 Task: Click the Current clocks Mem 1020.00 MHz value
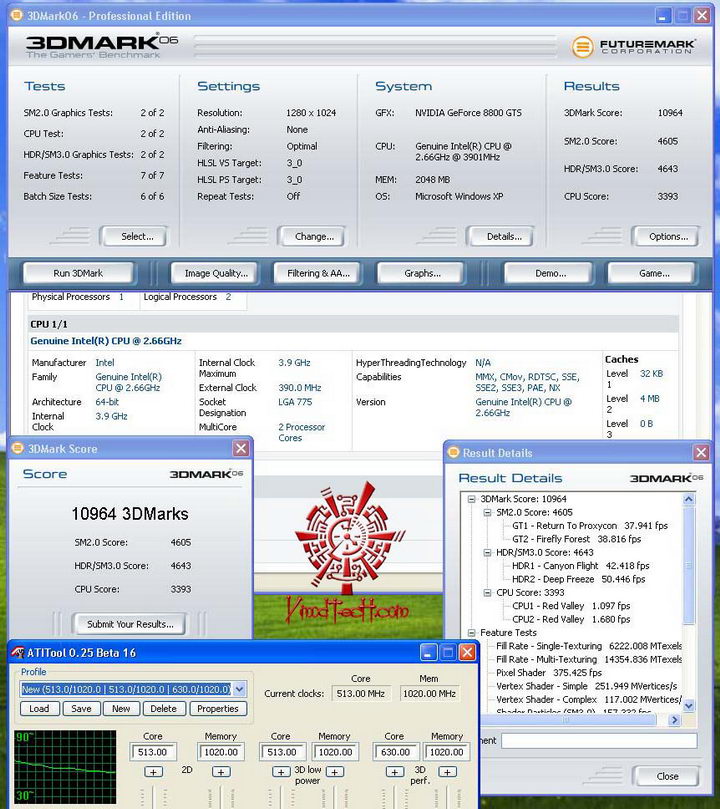coord(430,693)
